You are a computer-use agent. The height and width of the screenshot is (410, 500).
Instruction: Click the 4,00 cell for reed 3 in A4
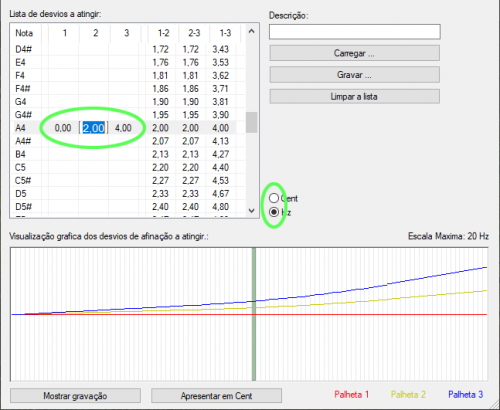[123, 128]
